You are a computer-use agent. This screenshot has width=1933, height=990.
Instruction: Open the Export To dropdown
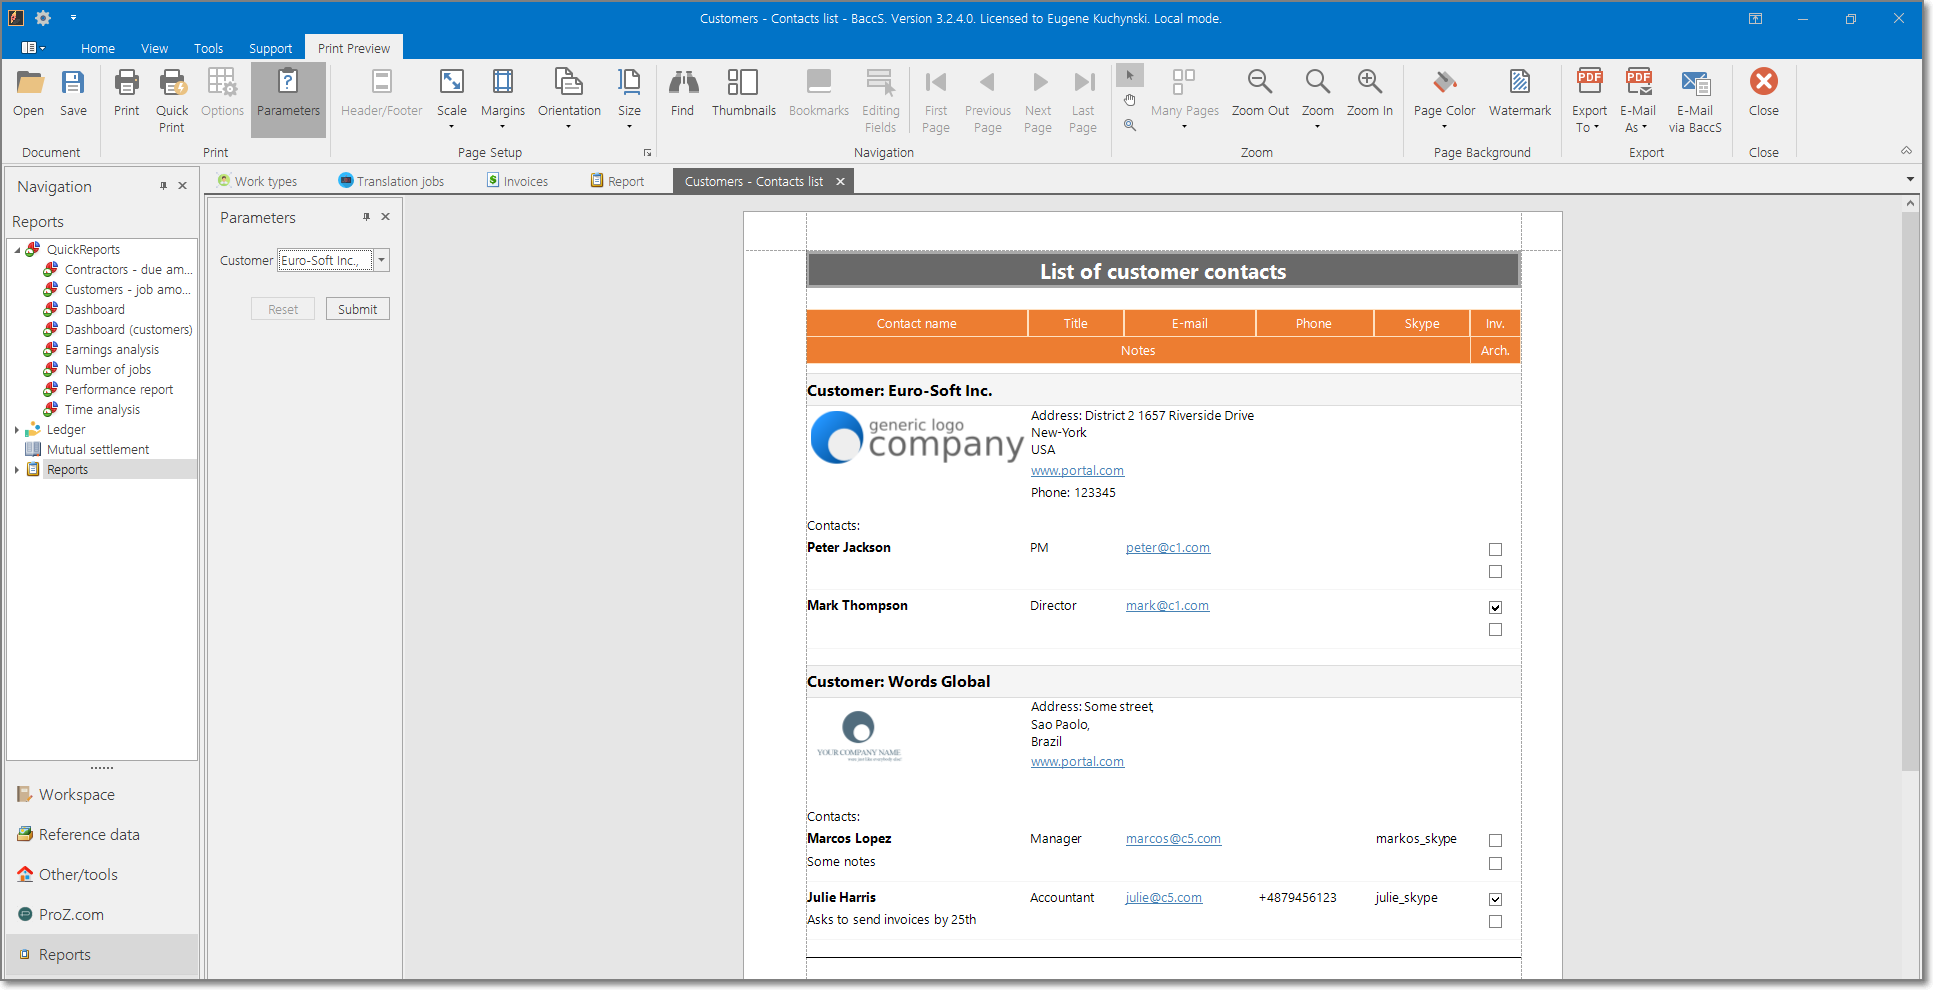pyautogui.click(x=1589, y=100)
